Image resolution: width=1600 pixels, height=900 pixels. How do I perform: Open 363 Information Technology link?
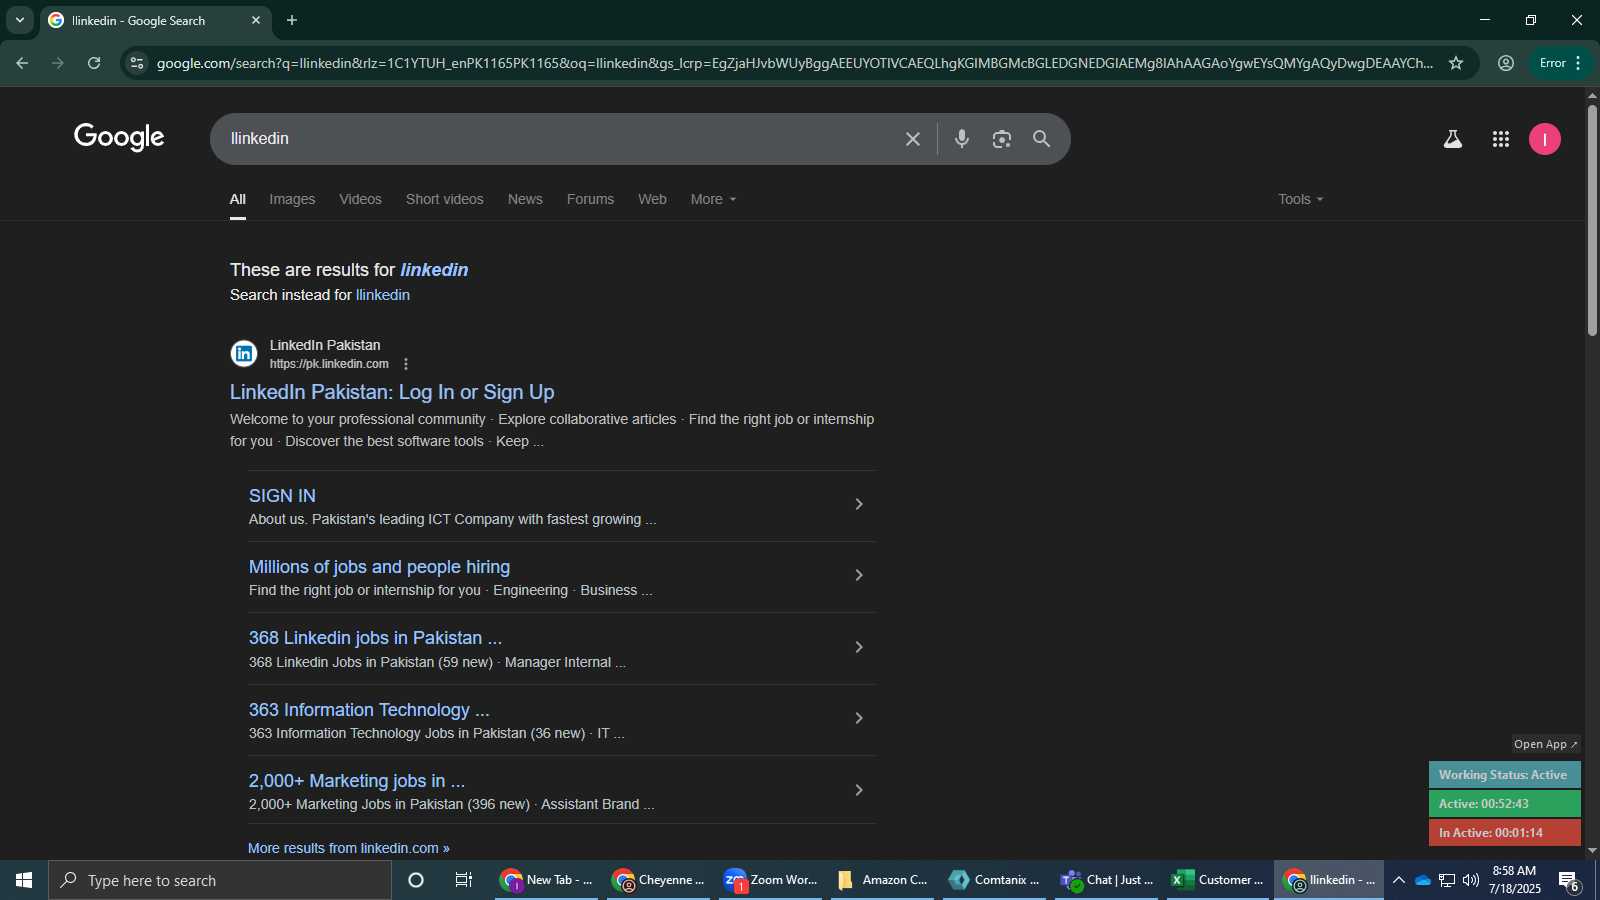(369, 710)
